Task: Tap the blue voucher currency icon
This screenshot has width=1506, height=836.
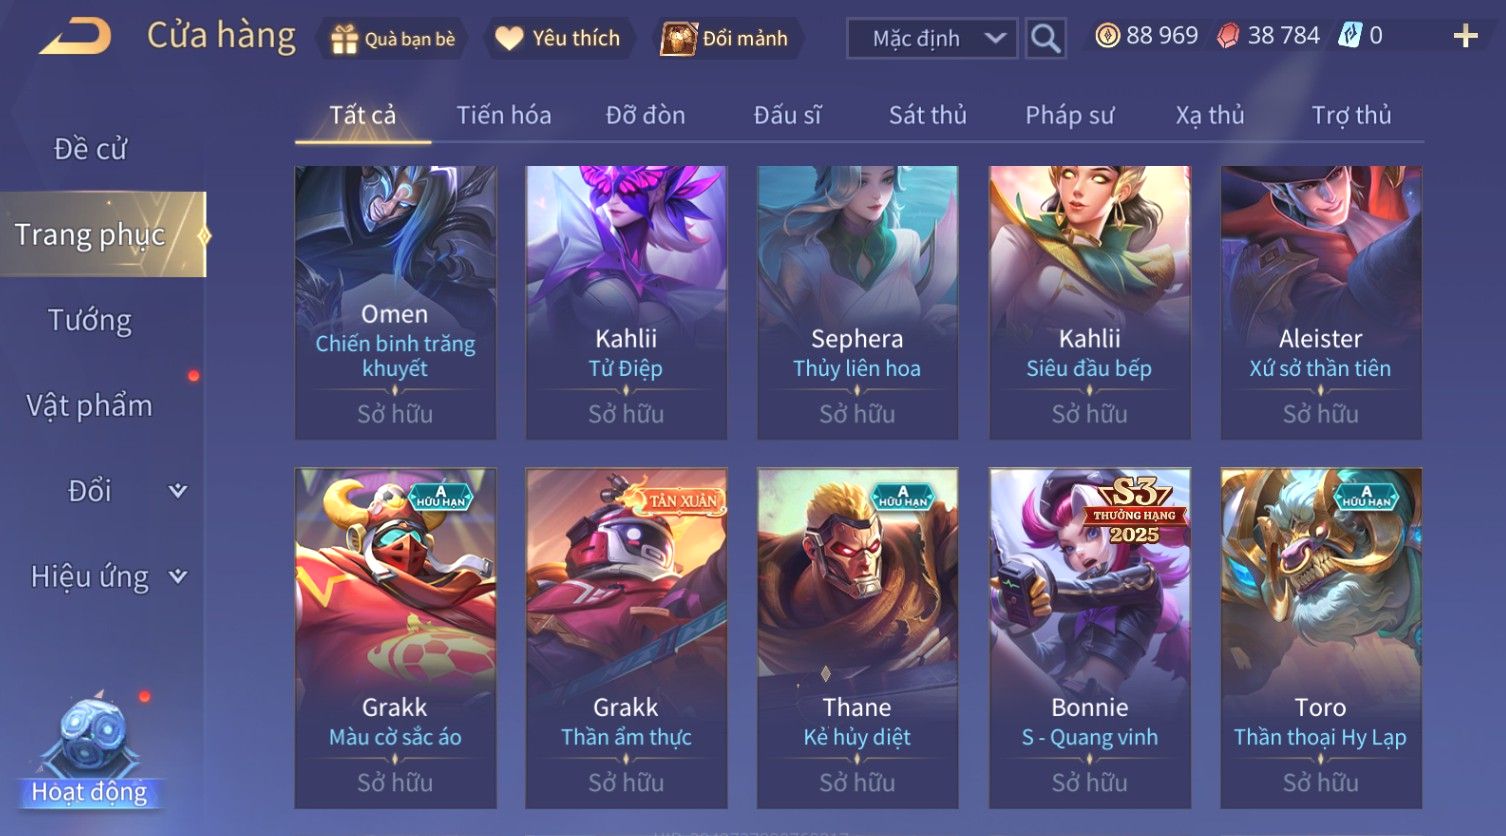Action: point(1350,36)
